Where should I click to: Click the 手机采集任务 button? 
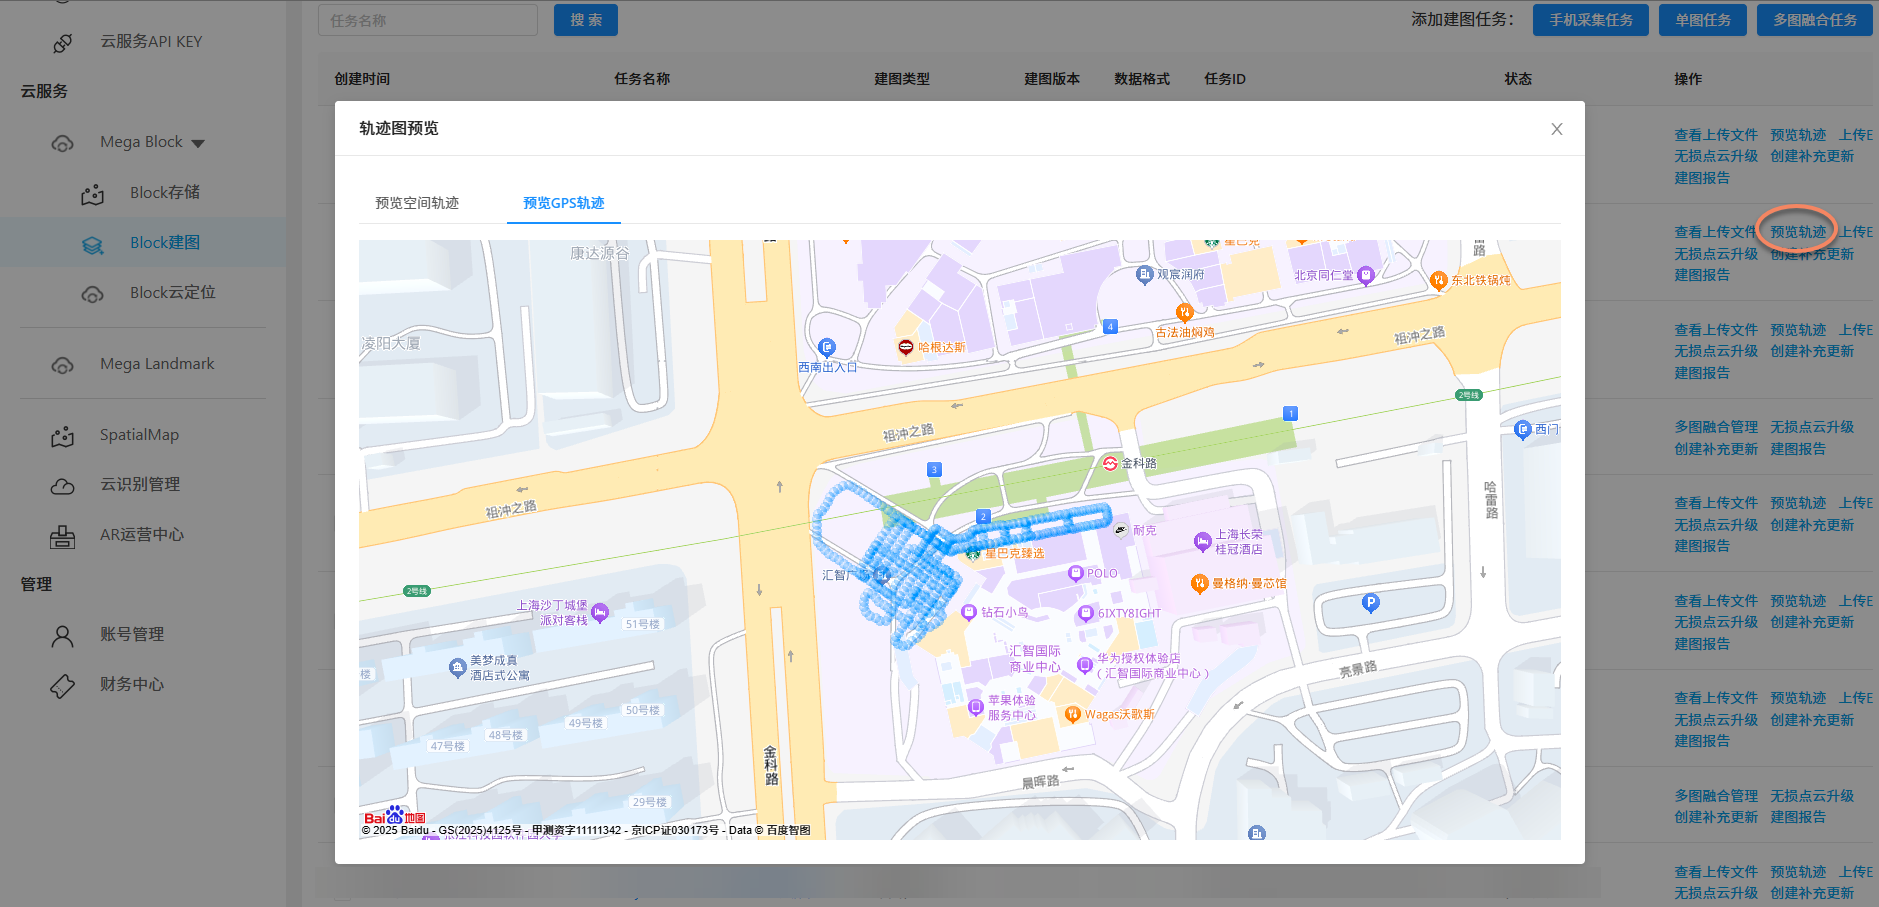1590,20
